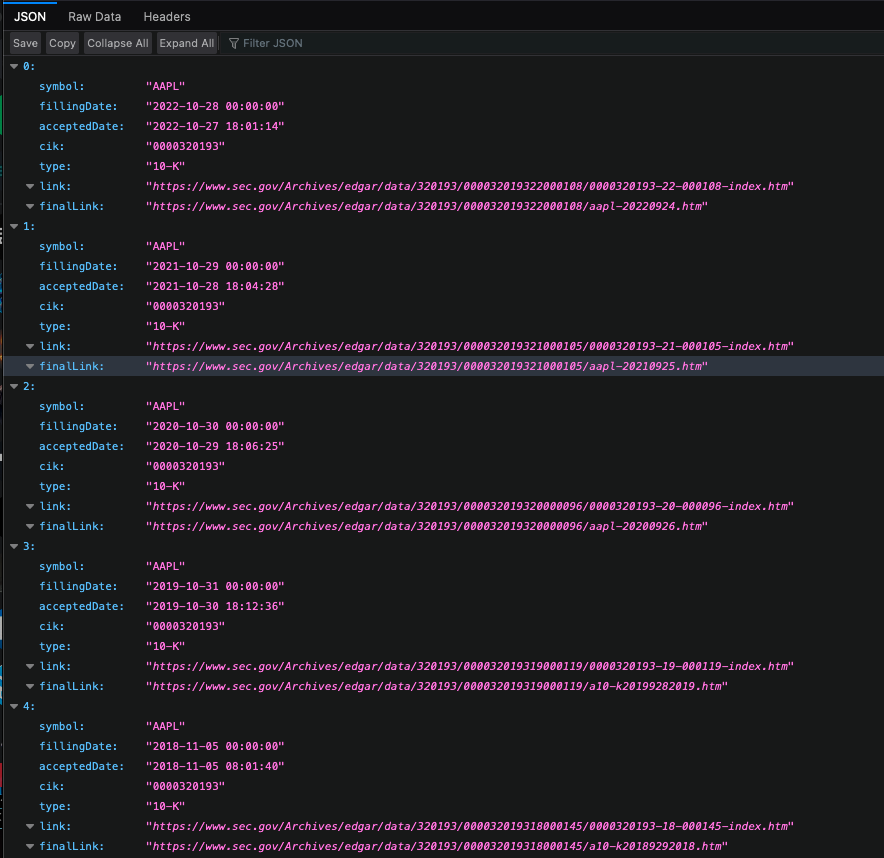Screen dimensions: 884x858
Task: Select fillingDate value "2018-11-05 00:00:00"
Action: tap(215, 747)
